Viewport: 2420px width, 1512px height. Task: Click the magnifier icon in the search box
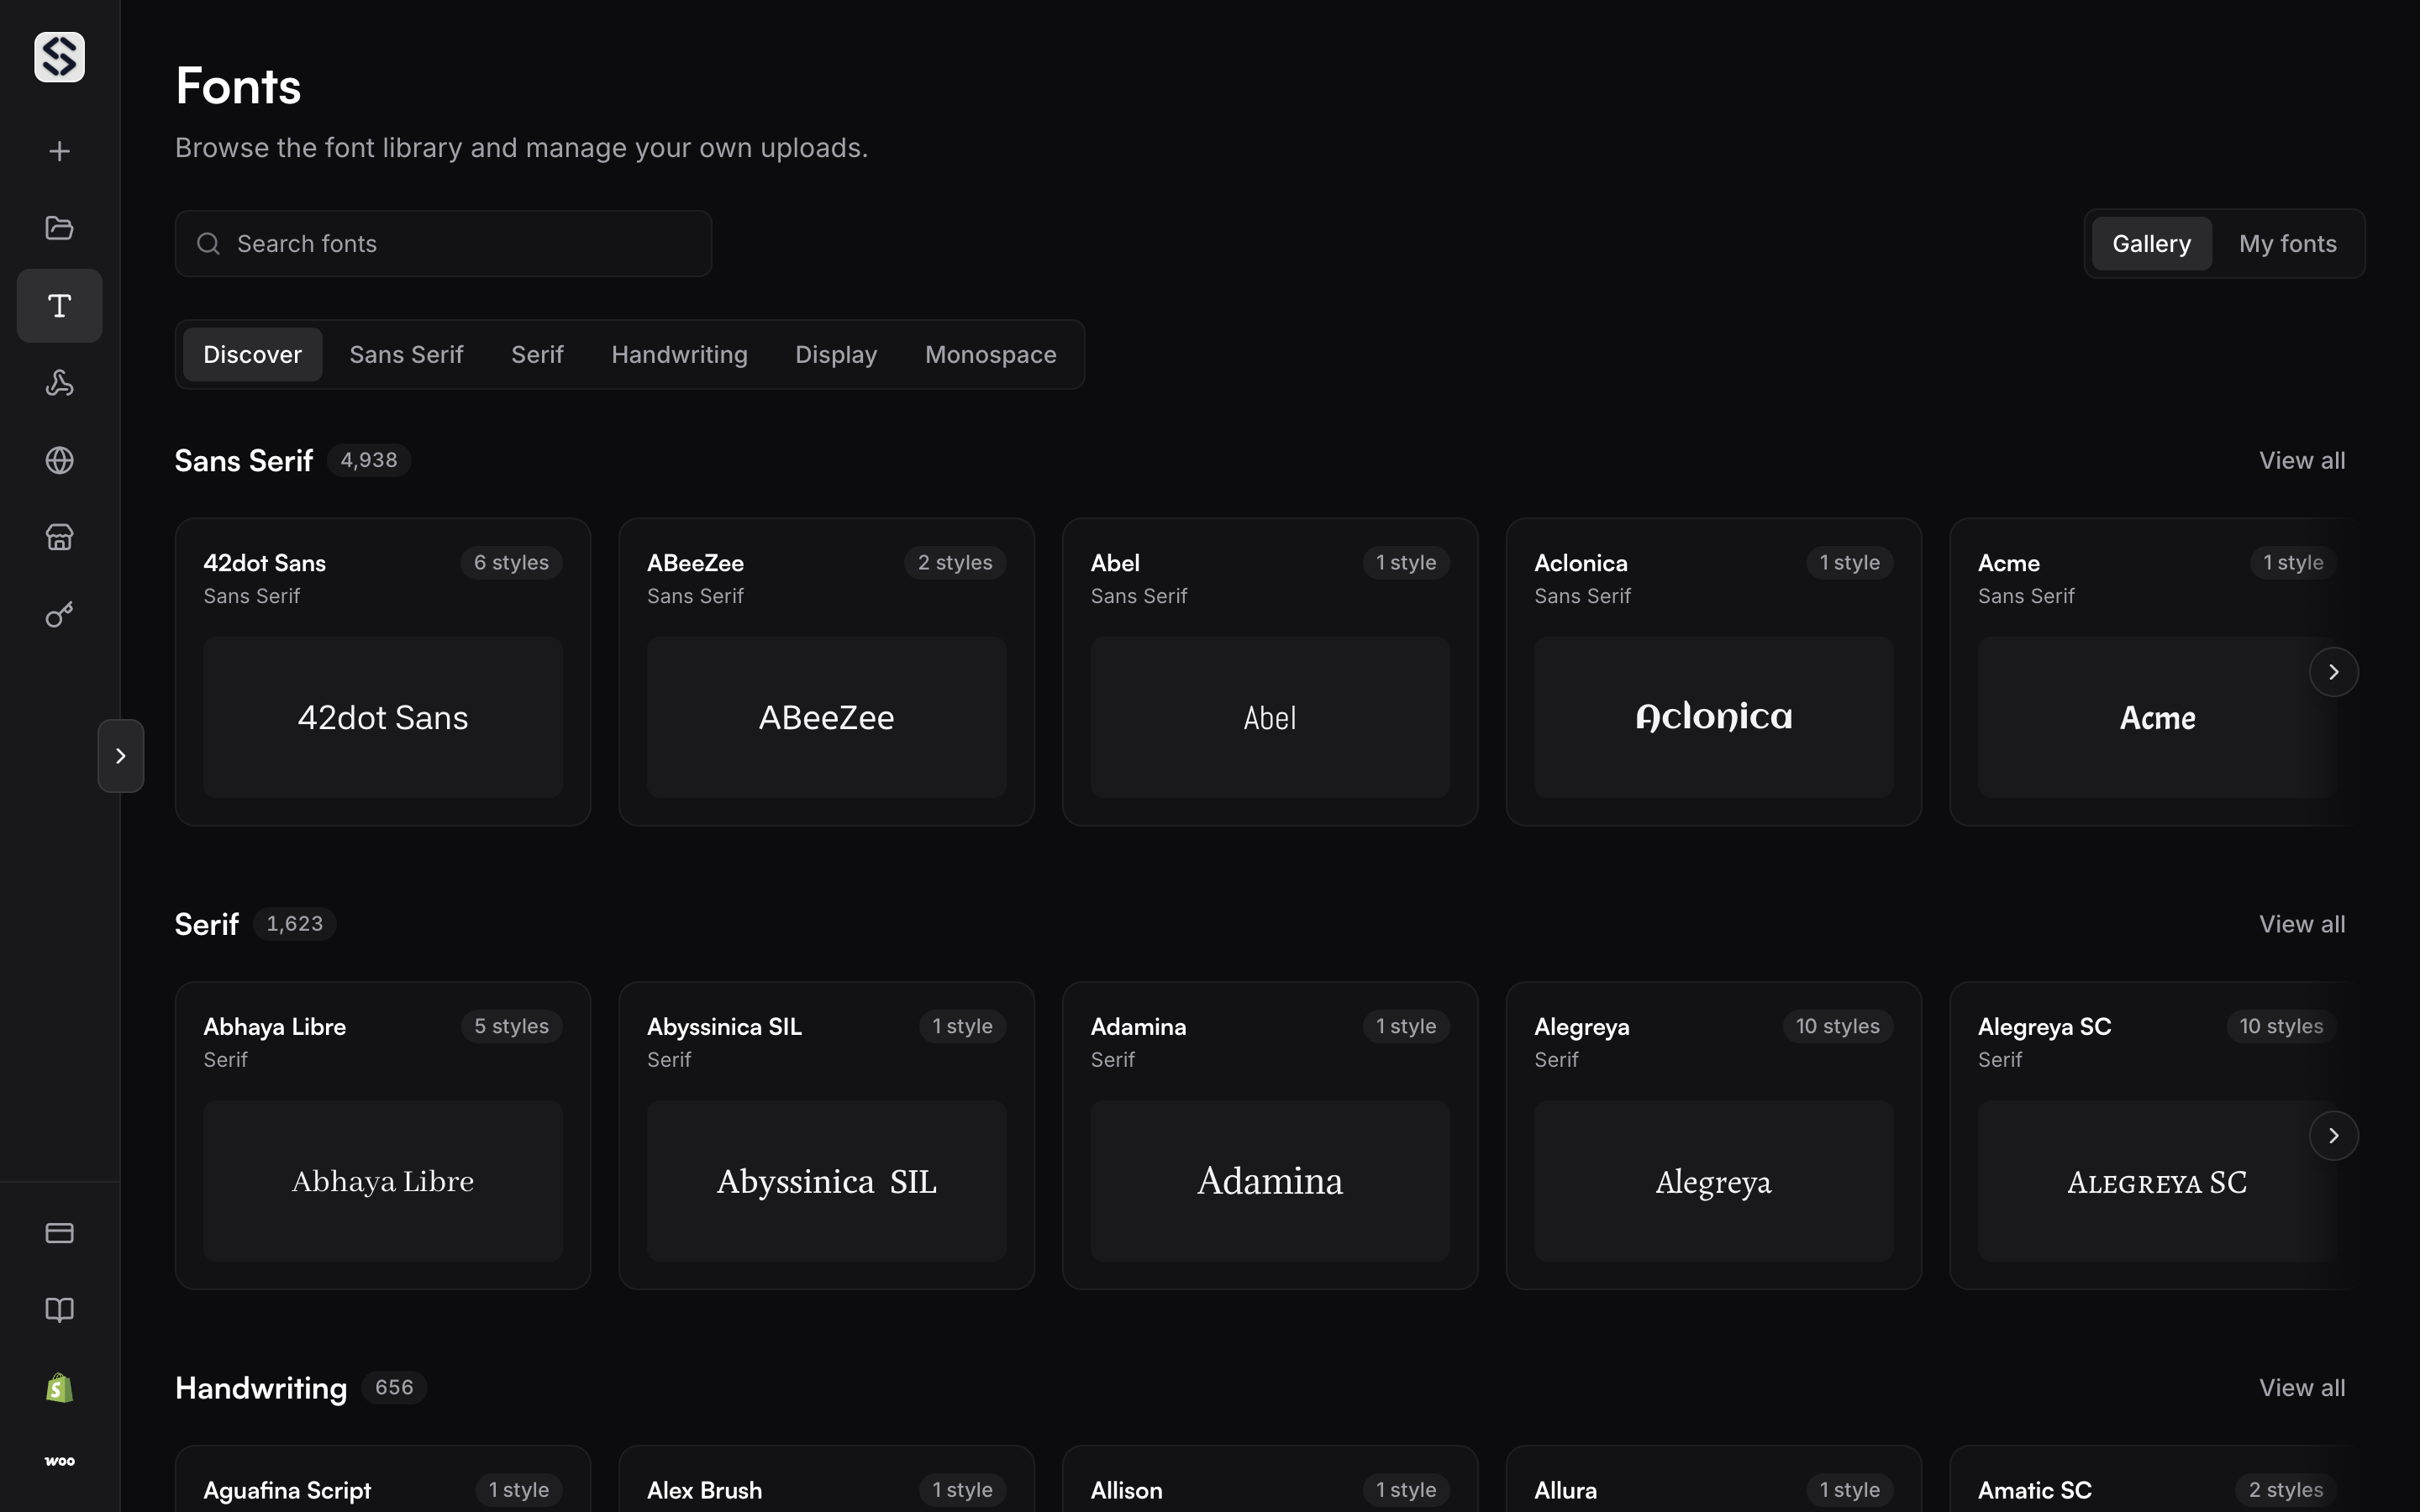208,244
